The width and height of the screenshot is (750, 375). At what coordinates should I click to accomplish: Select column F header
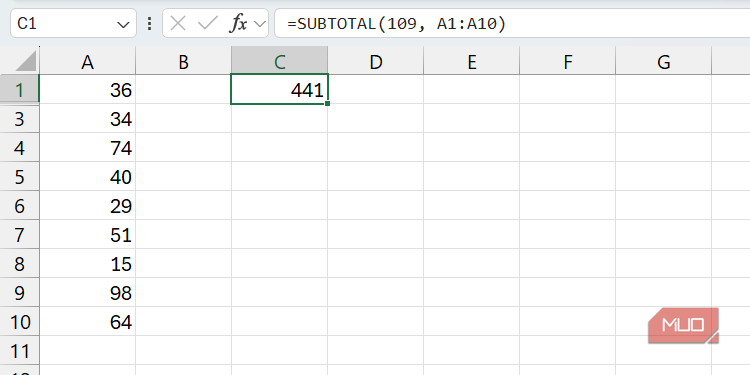(568, 61)
